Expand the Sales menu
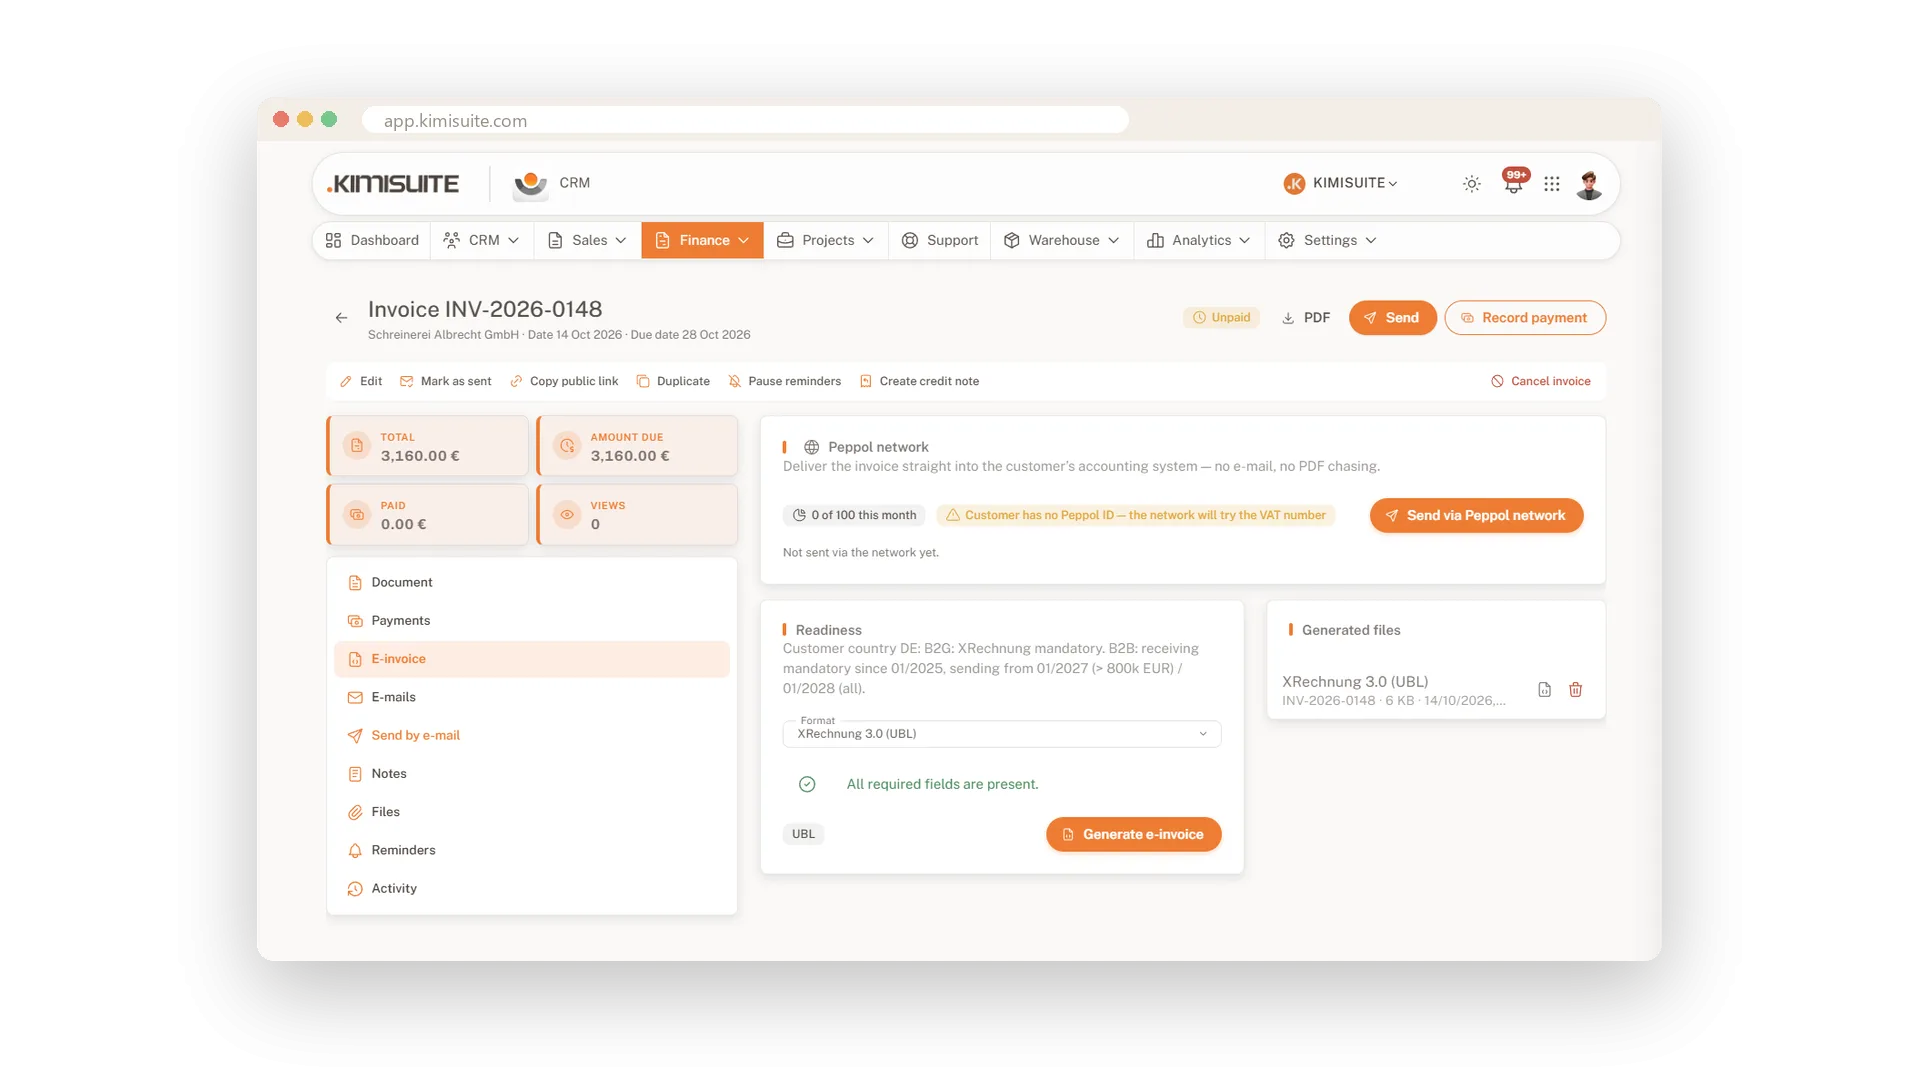Image resolution: width=1920 pixels, height=1080 pixels. coord(588,240)
